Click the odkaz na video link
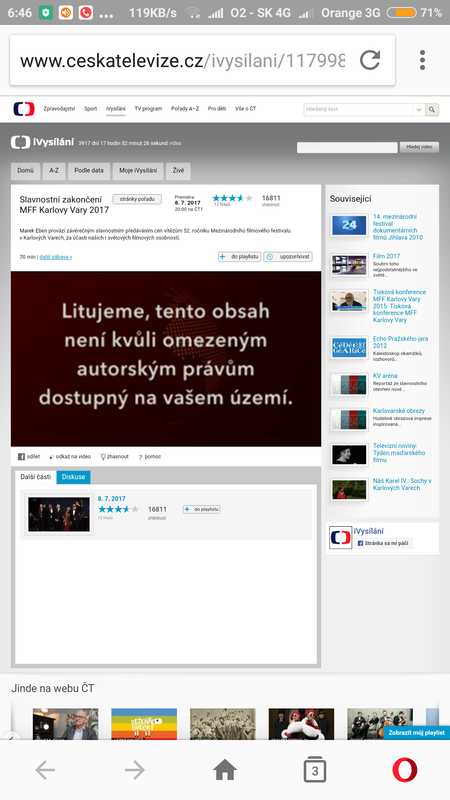 click(x=70, y=457)
